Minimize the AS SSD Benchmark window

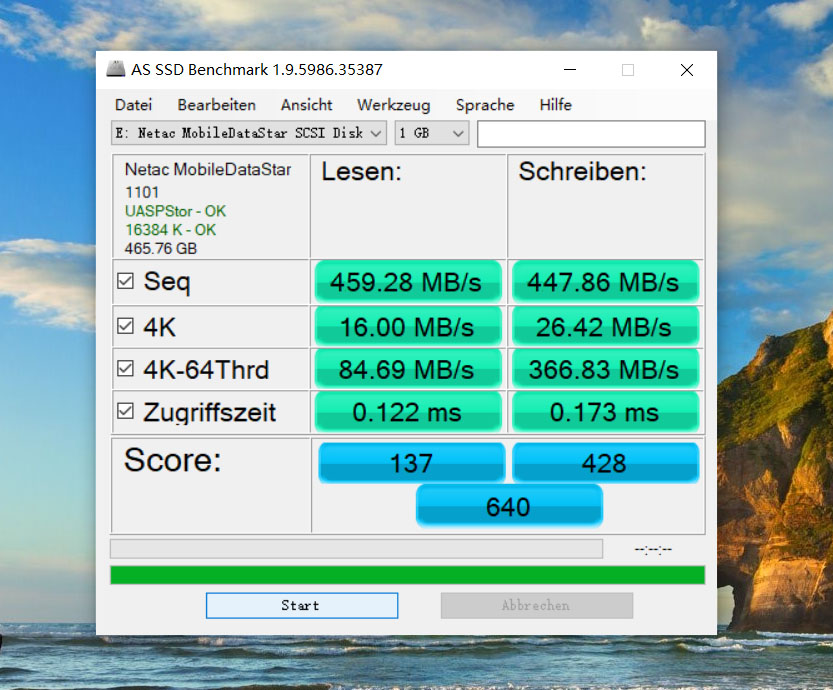pos(570,70)
